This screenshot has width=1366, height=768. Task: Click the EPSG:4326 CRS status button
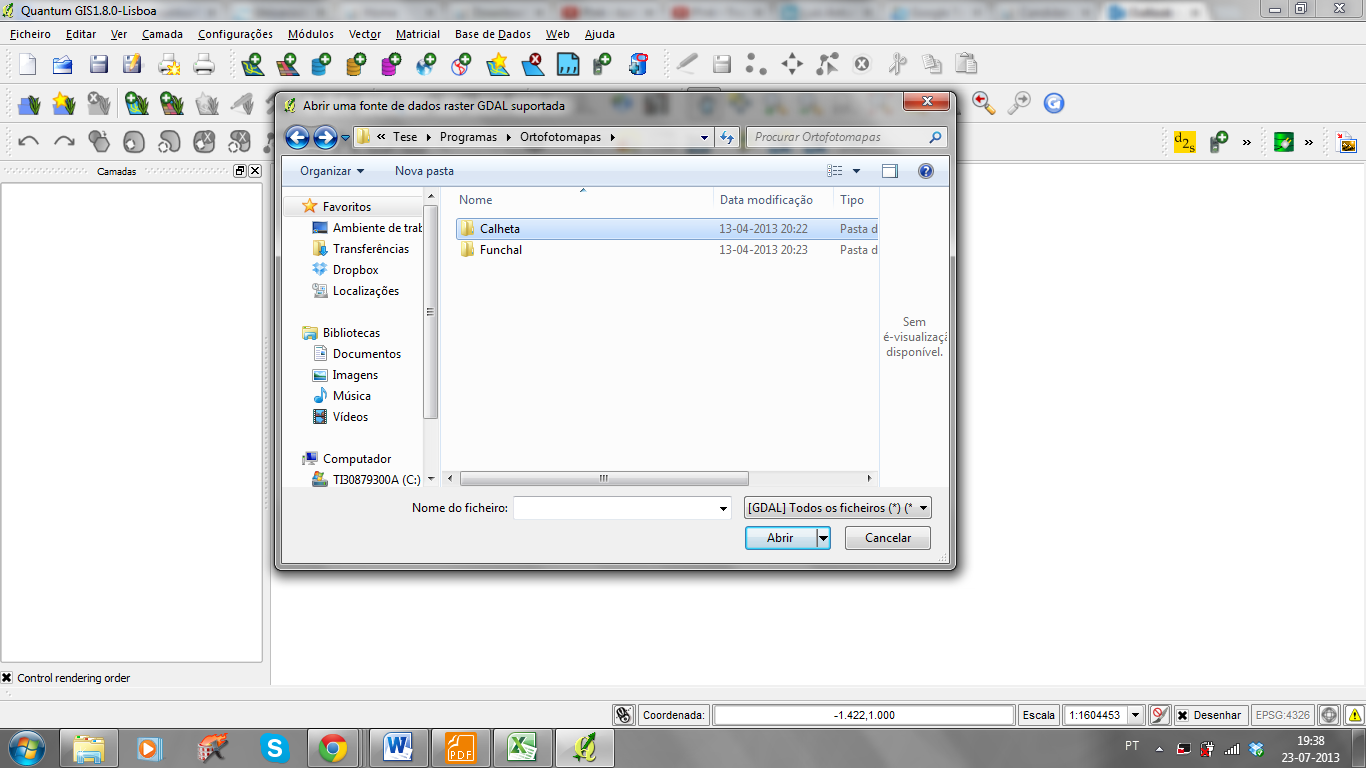coord(1283,715)
